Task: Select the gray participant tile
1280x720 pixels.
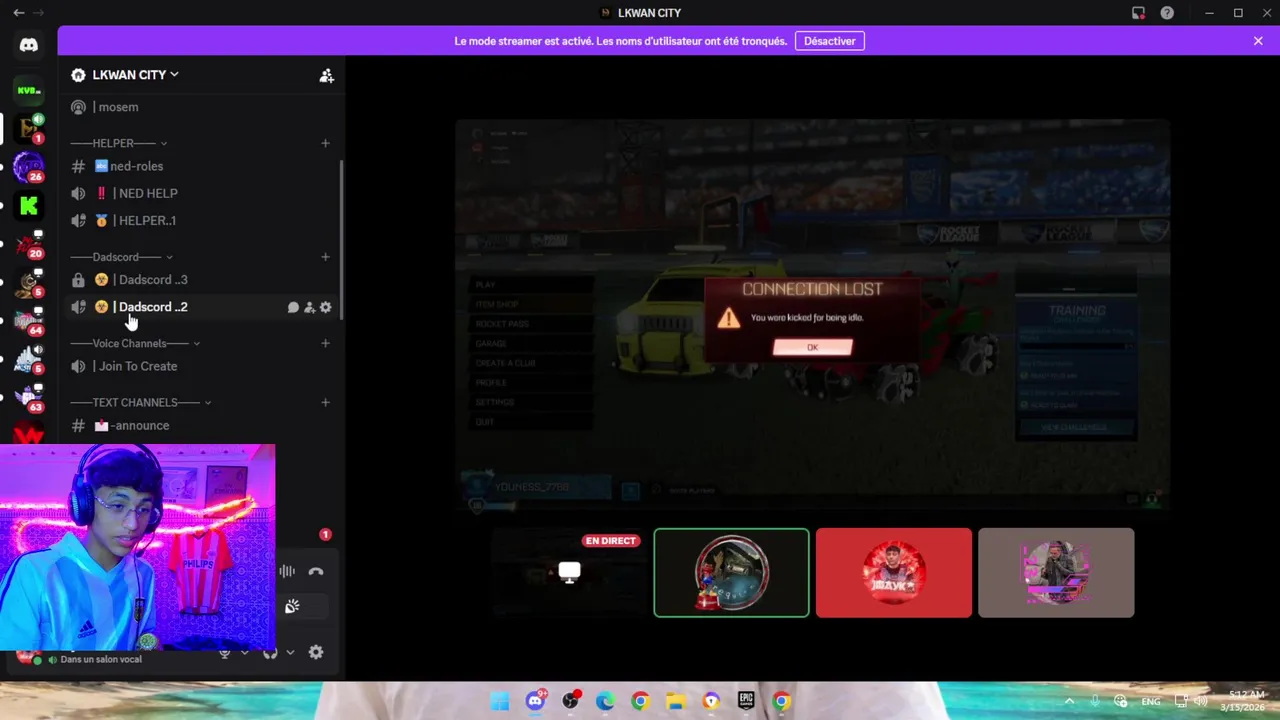Action: (1056, 573)
